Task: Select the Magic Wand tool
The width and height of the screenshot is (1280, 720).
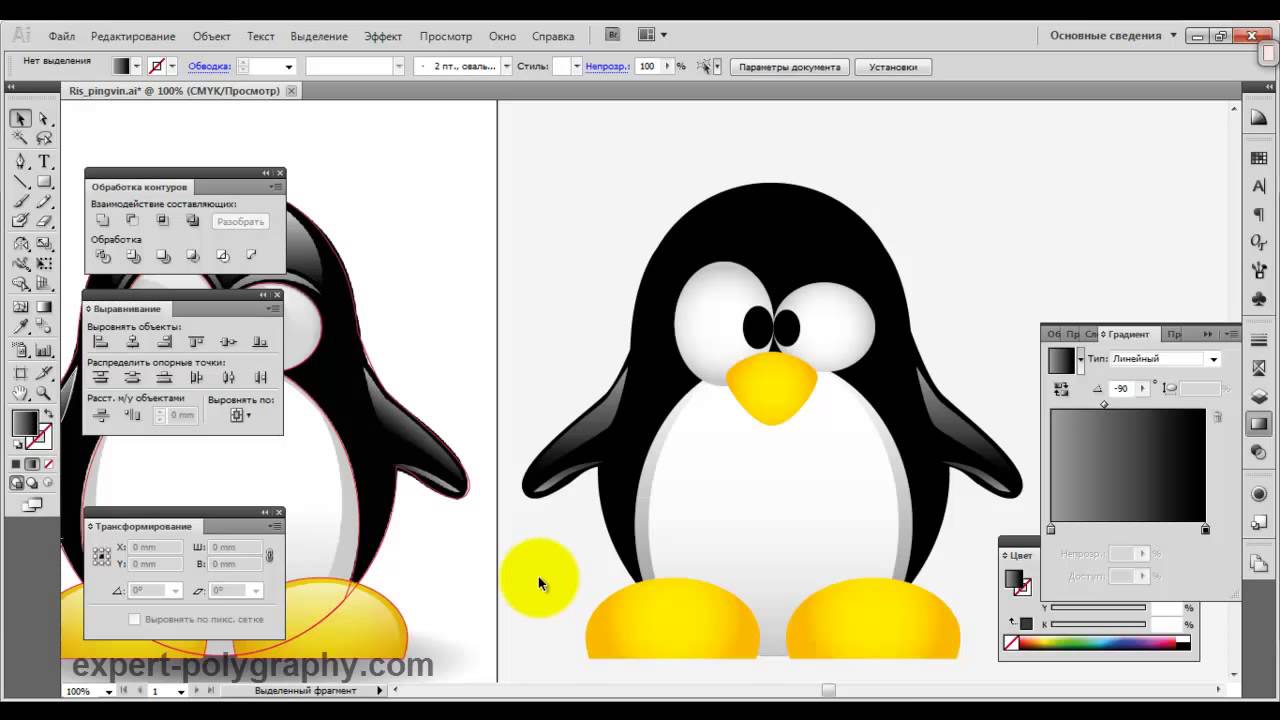Action: (20, 139)
